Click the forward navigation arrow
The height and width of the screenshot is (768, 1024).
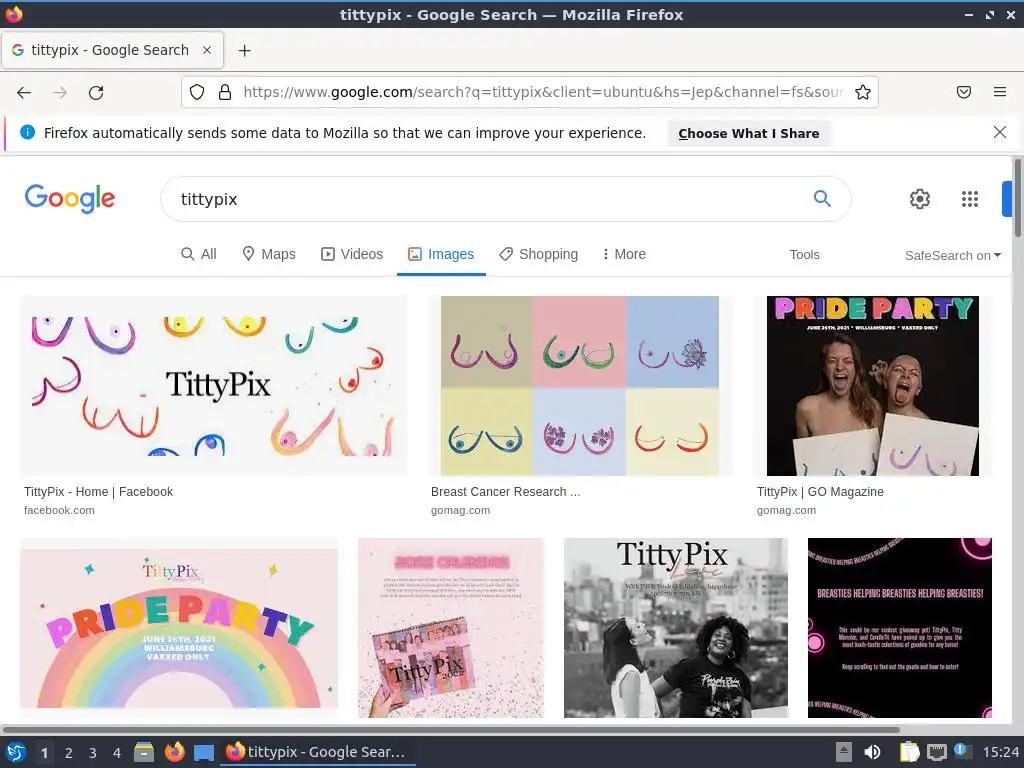click(x=60, y=93)
